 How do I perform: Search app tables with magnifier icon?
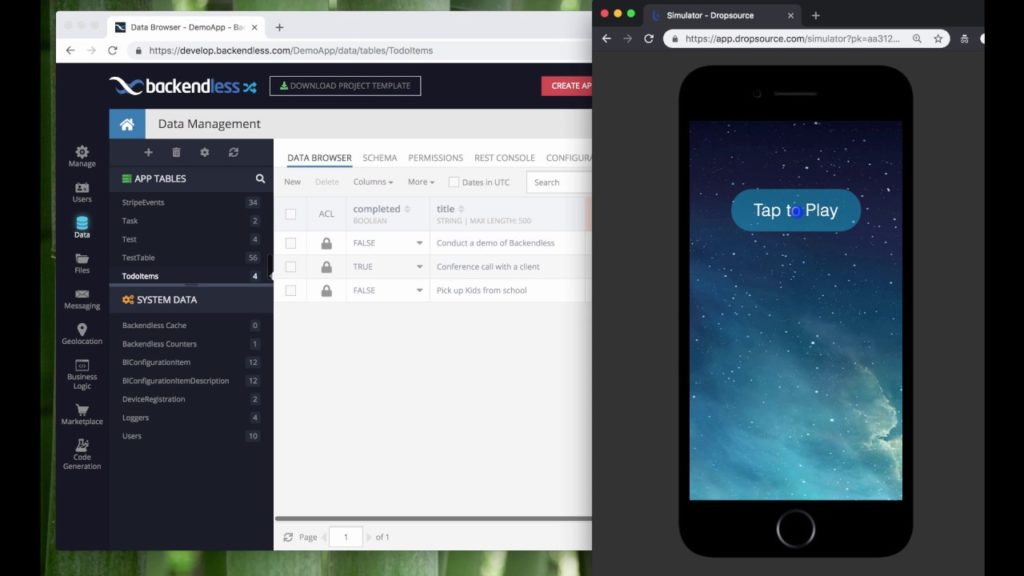[x=260, y=178]
